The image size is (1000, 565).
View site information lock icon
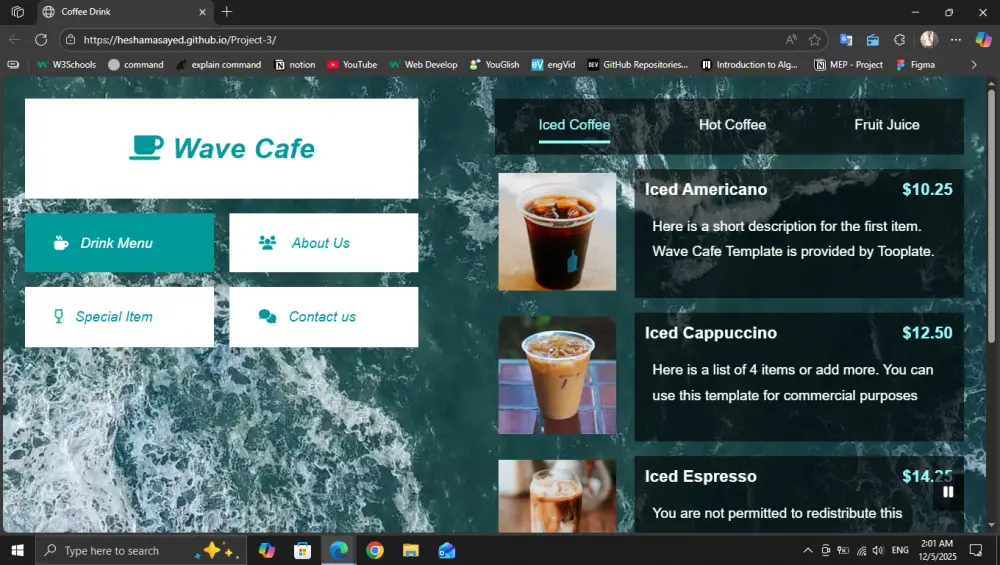tap(71, 40)
